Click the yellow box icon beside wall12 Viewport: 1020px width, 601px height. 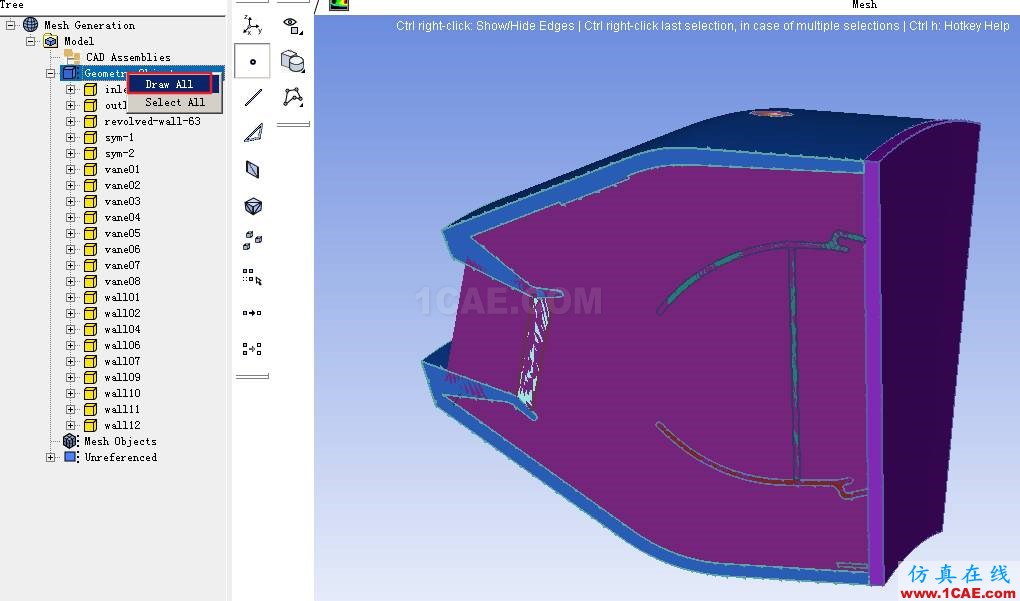coord(90,425)
